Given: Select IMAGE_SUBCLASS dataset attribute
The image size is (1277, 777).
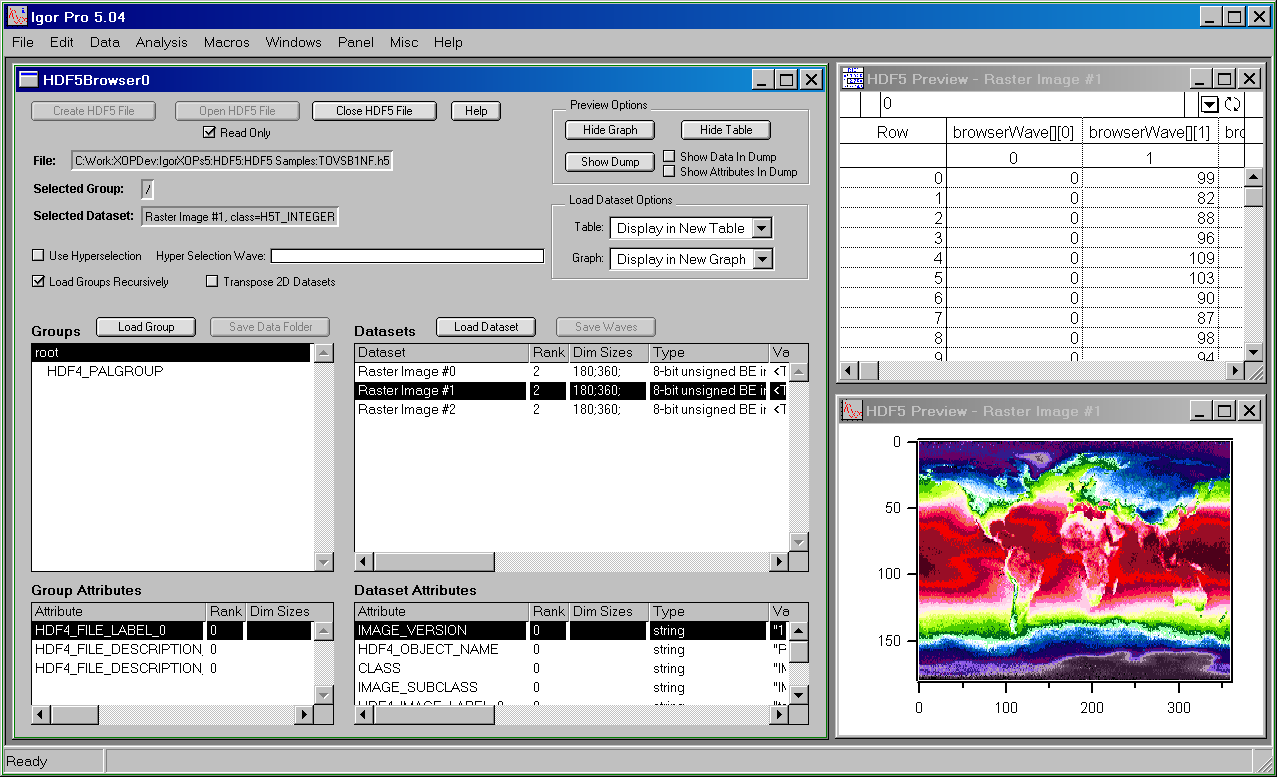Looking at the screenshot, I should tap(571, 687).
